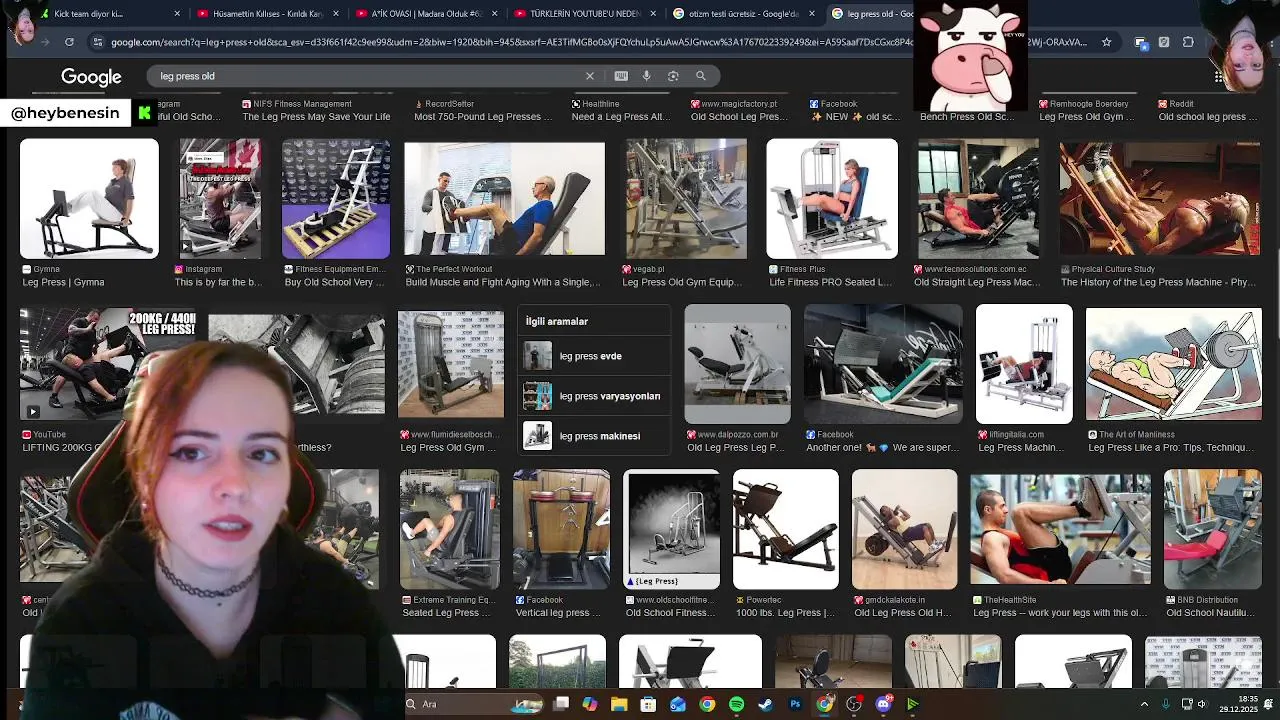Open the Physical Culture Study image
Viewport: 1280px width, 720px height.
(1160, 199)
